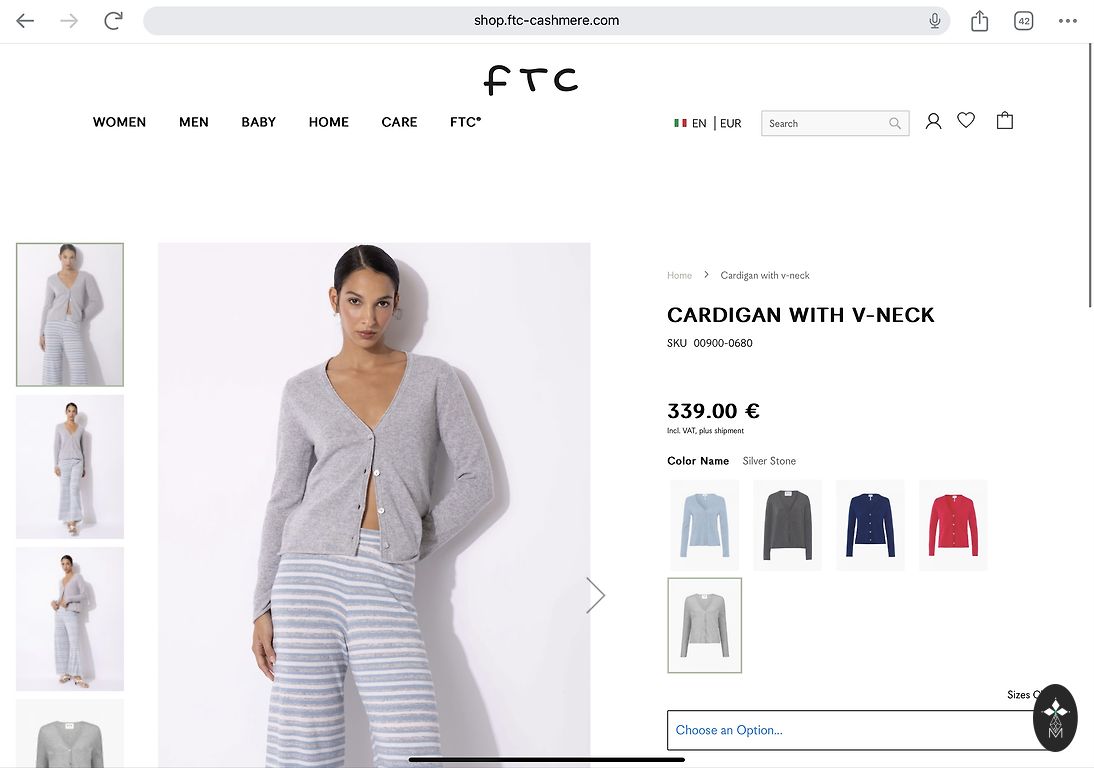This screenshot has height=768, width=1094.
Task: Click the search magnifier icon
Action: coord(894,123)
